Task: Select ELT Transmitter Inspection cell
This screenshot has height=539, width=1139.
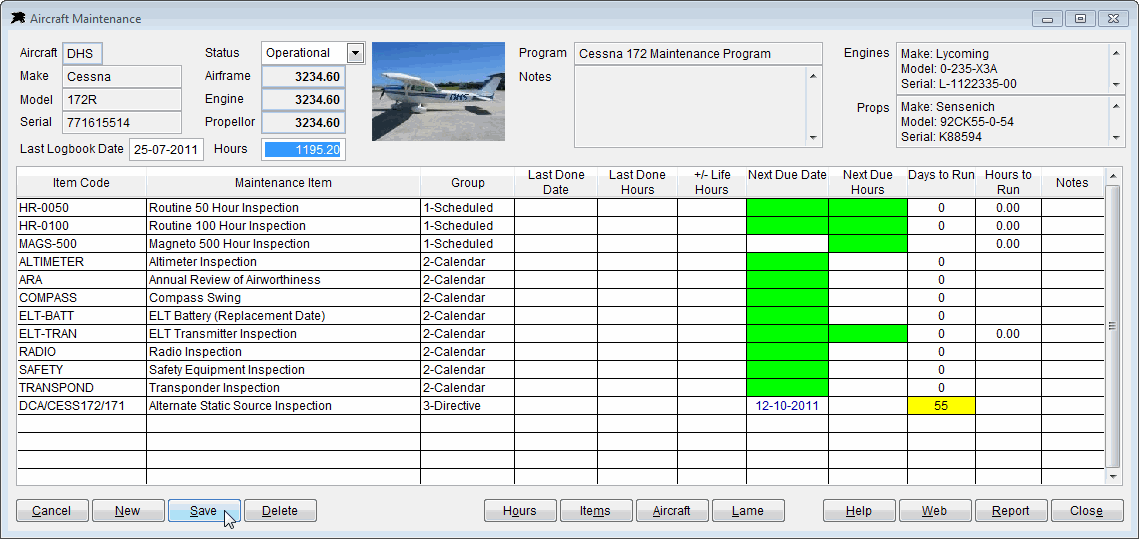Action: 283,334
